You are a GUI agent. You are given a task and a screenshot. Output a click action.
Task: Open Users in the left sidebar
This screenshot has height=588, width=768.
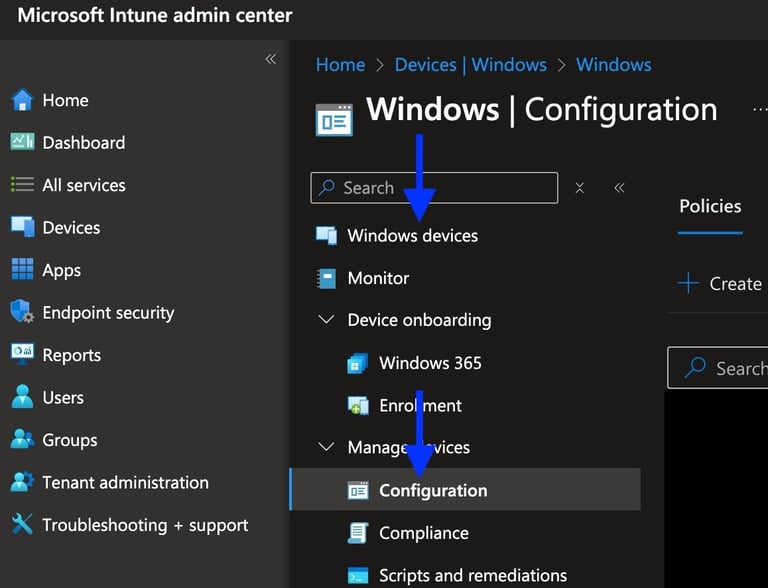[63, 397]
